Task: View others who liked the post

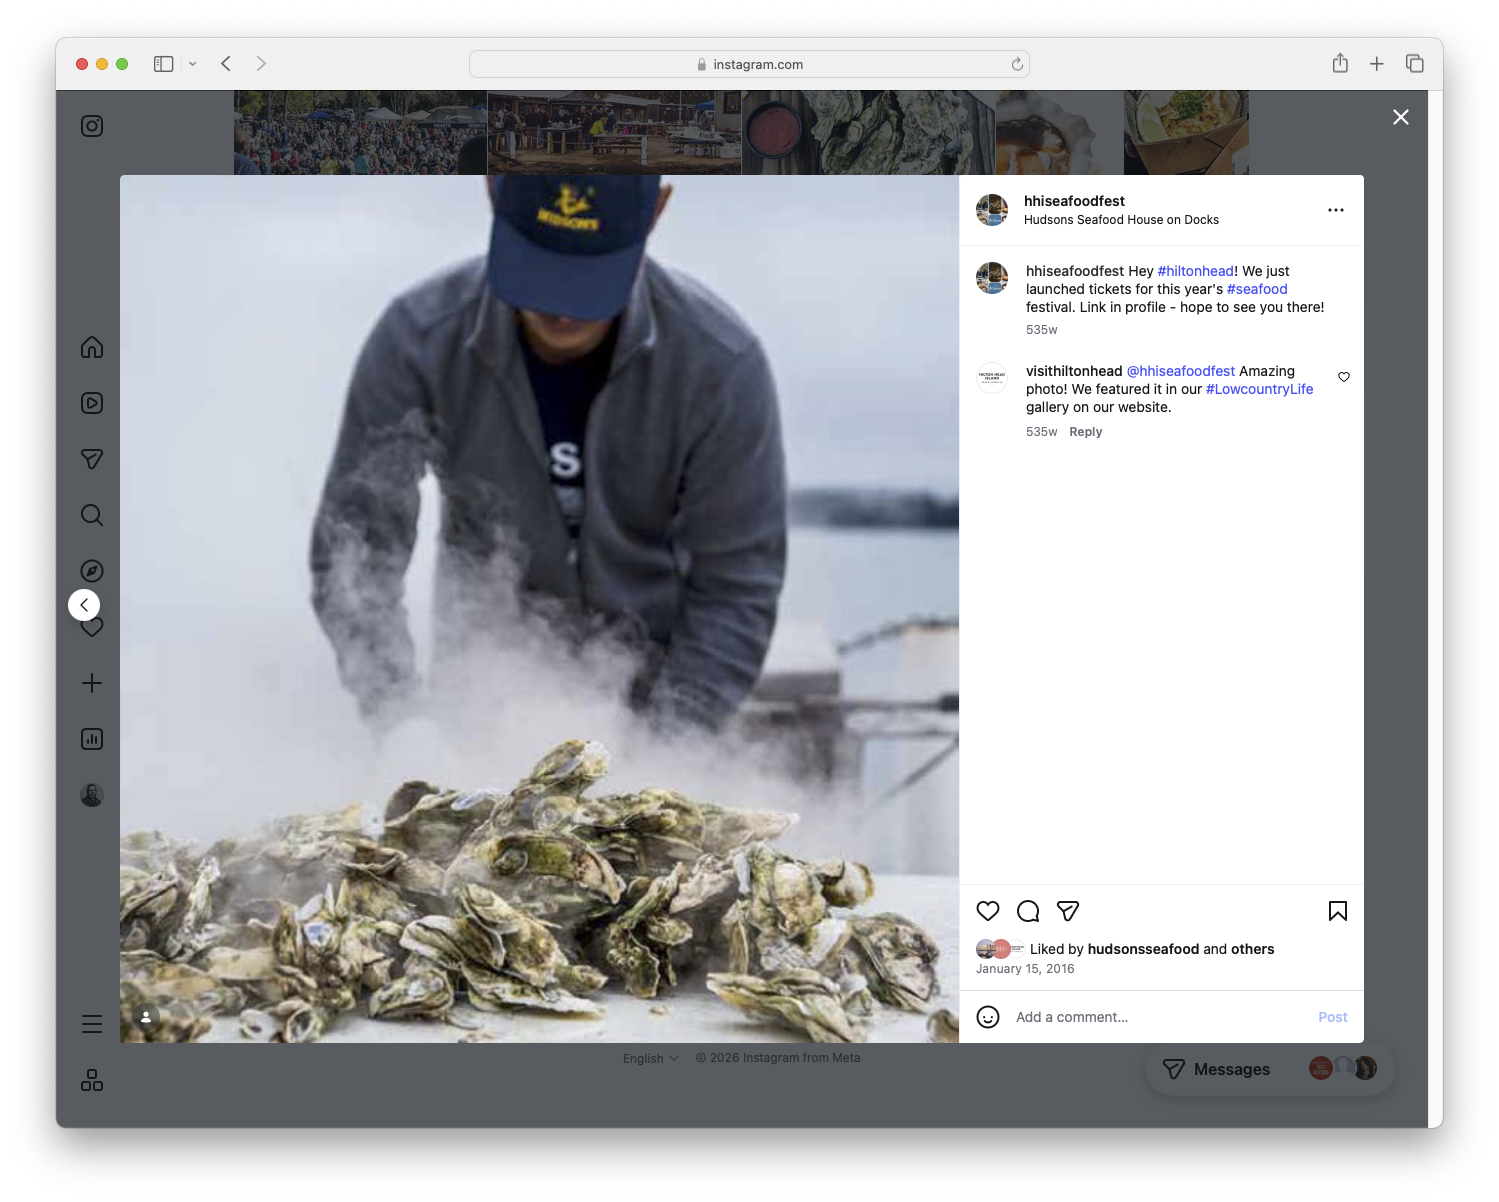Action: click(x=1253, y=949)
